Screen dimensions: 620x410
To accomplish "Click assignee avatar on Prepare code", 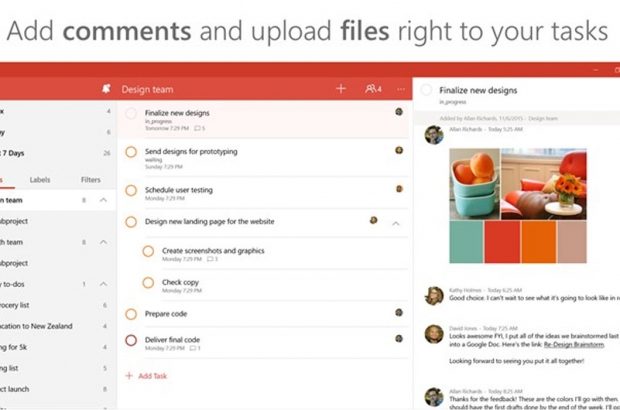I will point(399,313).
